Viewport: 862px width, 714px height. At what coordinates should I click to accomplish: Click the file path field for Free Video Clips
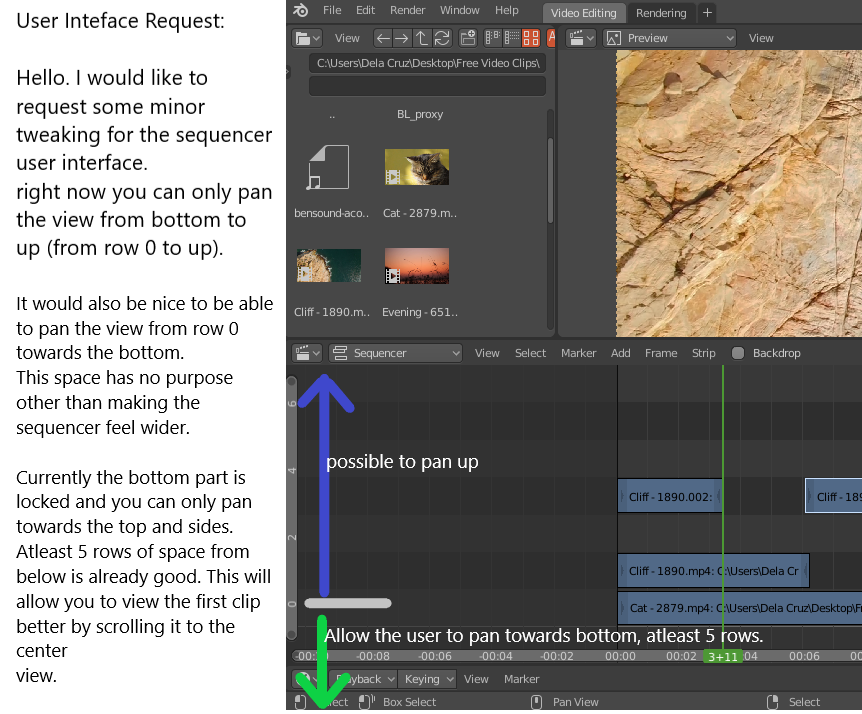[x=427, y=63]
